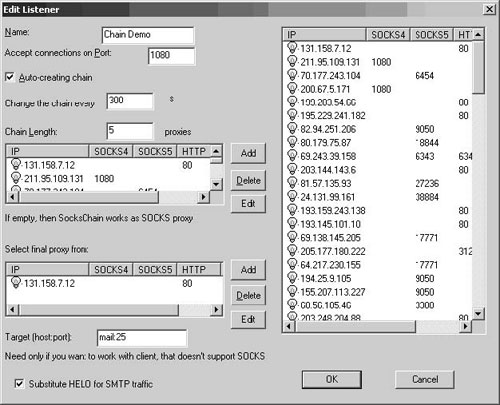The image size is (500, 405).
Task: Click the bulb icon beside 200.67.5.171
Action: (x=292, y=88)
